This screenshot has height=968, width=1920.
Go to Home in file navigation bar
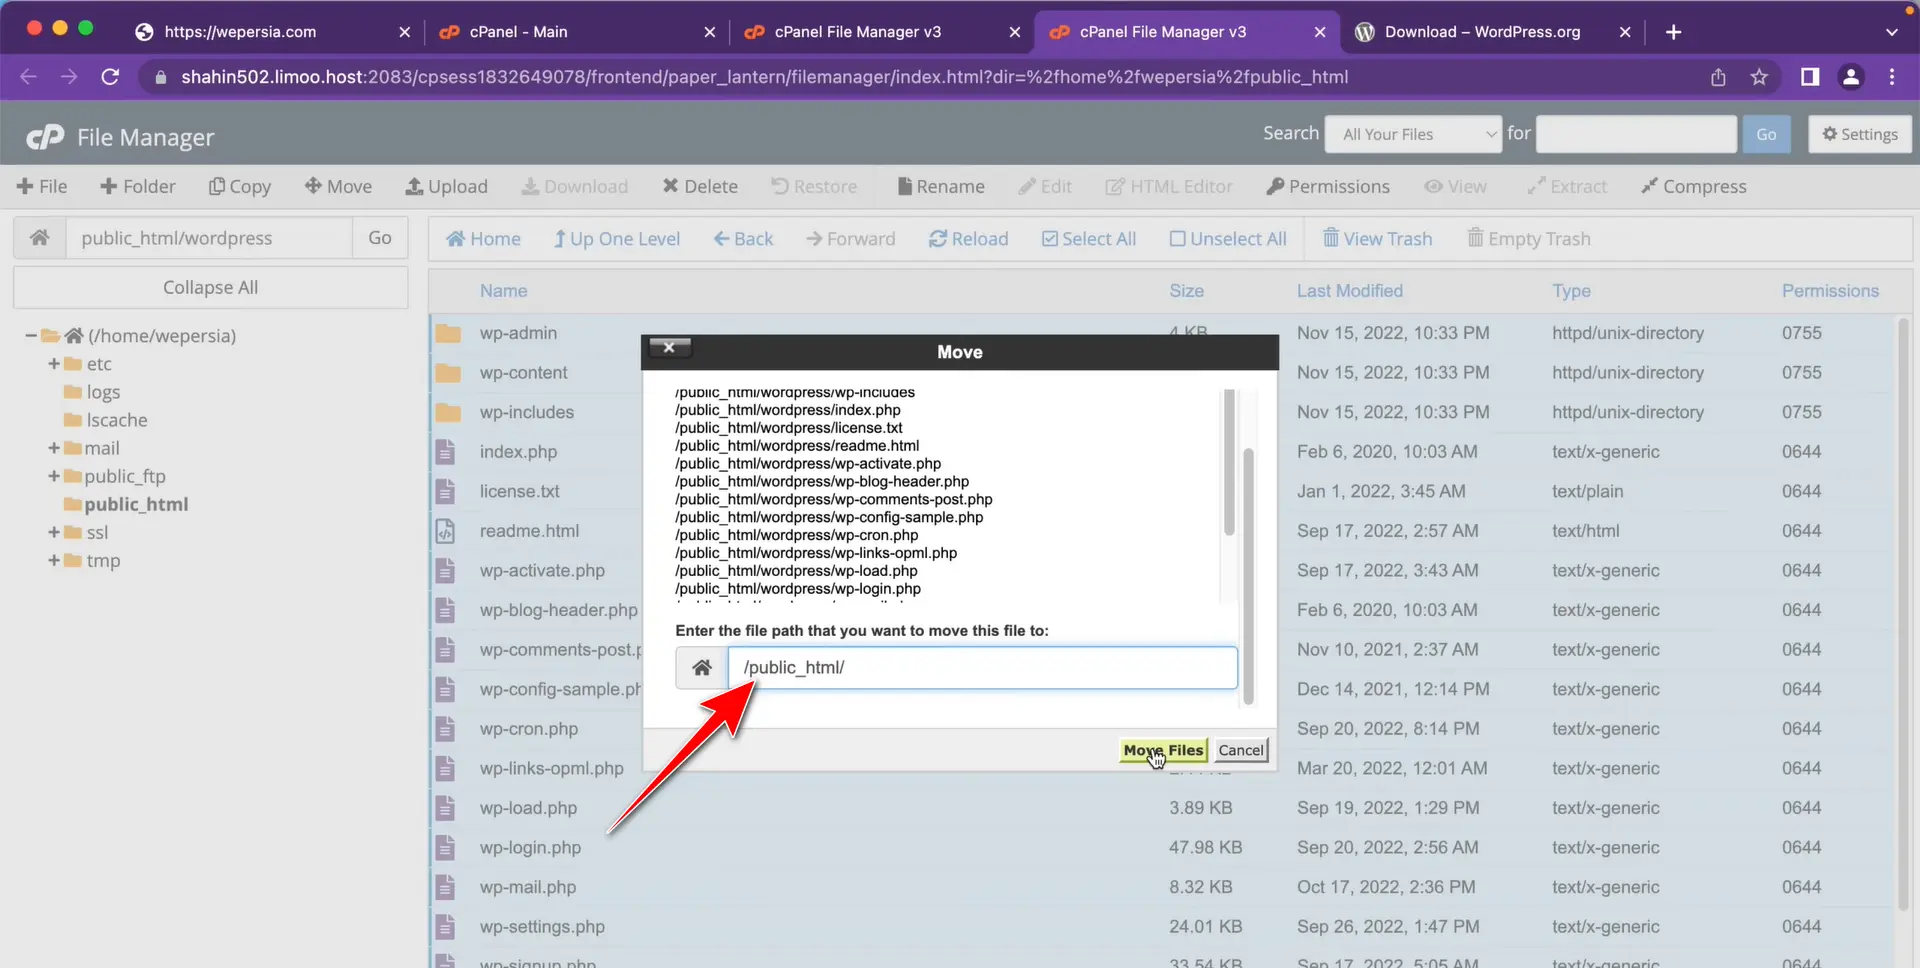click(x=483, y=238)
